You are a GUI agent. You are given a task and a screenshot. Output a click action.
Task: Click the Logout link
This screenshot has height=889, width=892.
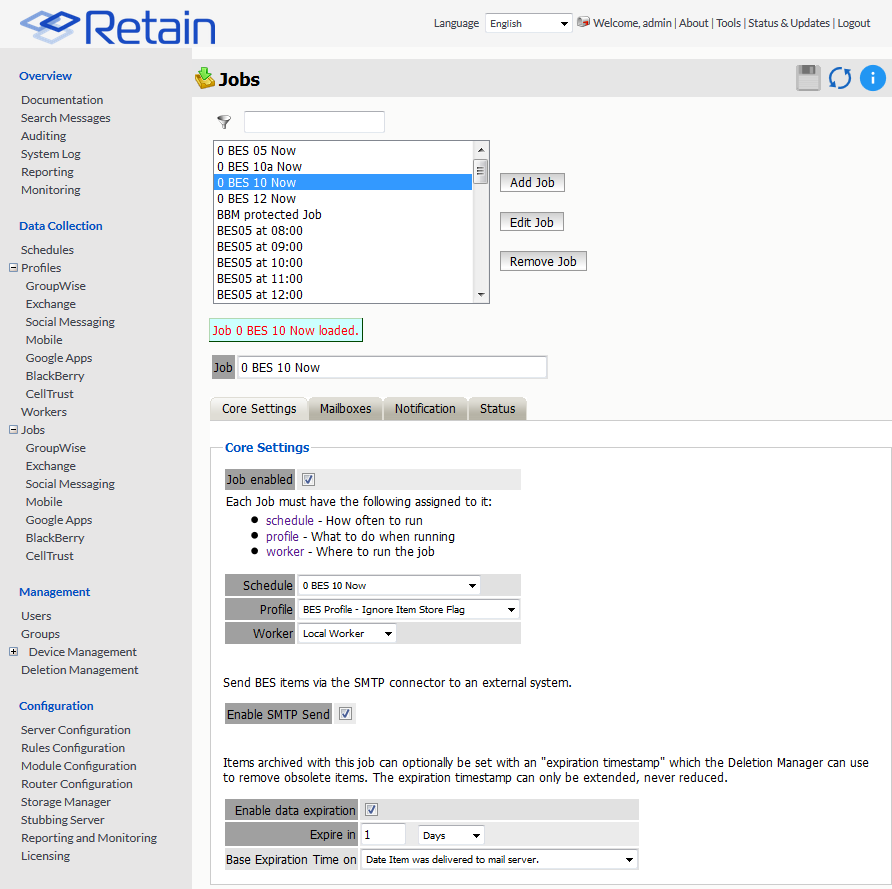(853, 23)
